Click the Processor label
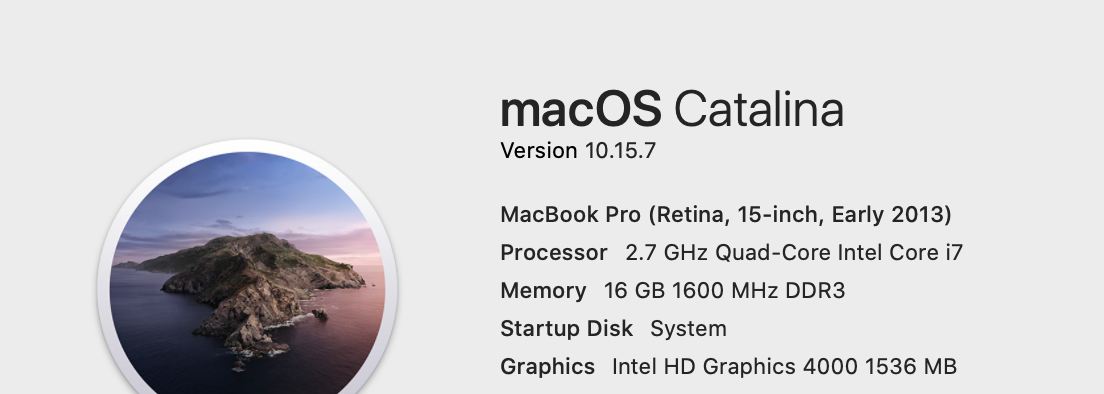 [553, 253]
